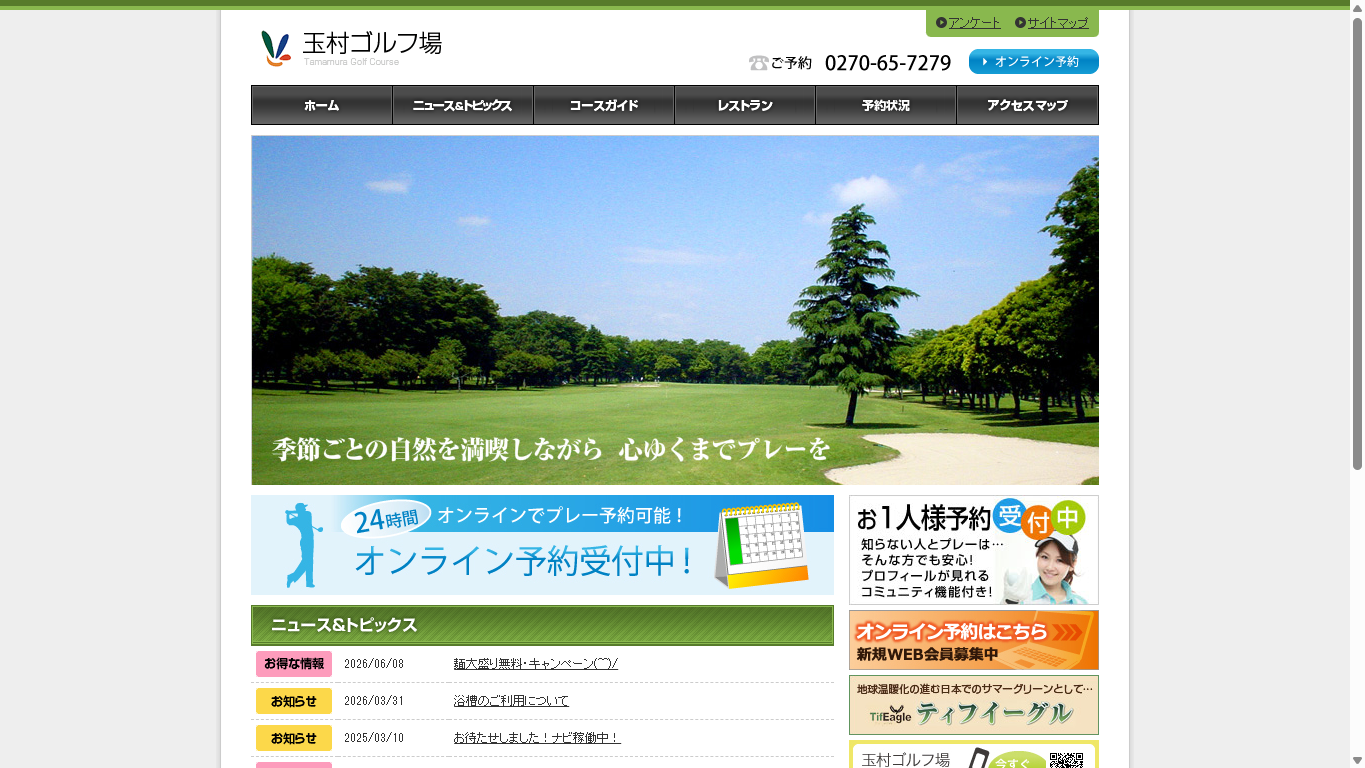Open the レストラン menu item
The width and height of the screenshot is (1365, 768).
point(745,105)
